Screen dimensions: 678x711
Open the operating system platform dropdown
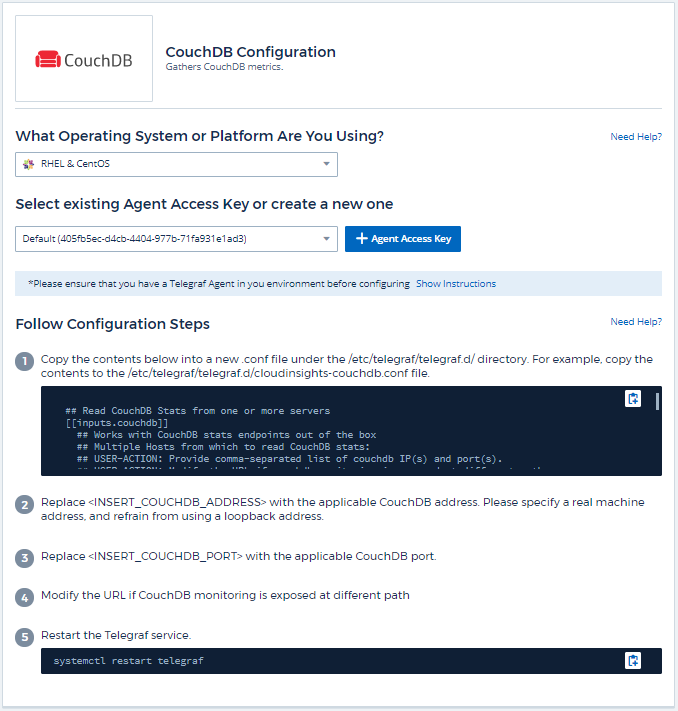177,164
